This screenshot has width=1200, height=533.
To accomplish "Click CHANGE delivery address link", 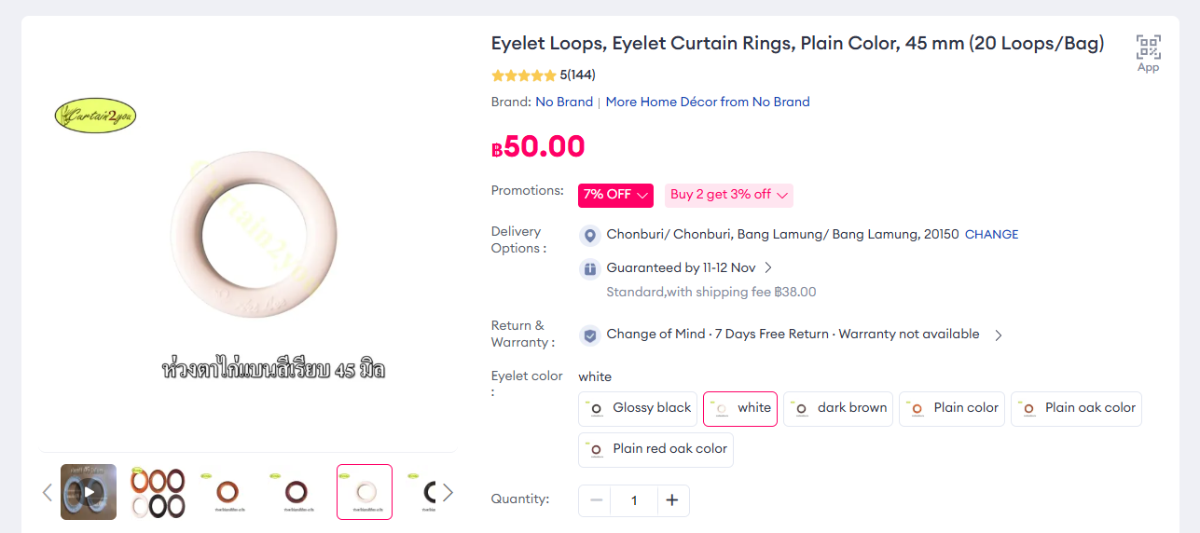I will pyautogui.click(x=991, y=235).
